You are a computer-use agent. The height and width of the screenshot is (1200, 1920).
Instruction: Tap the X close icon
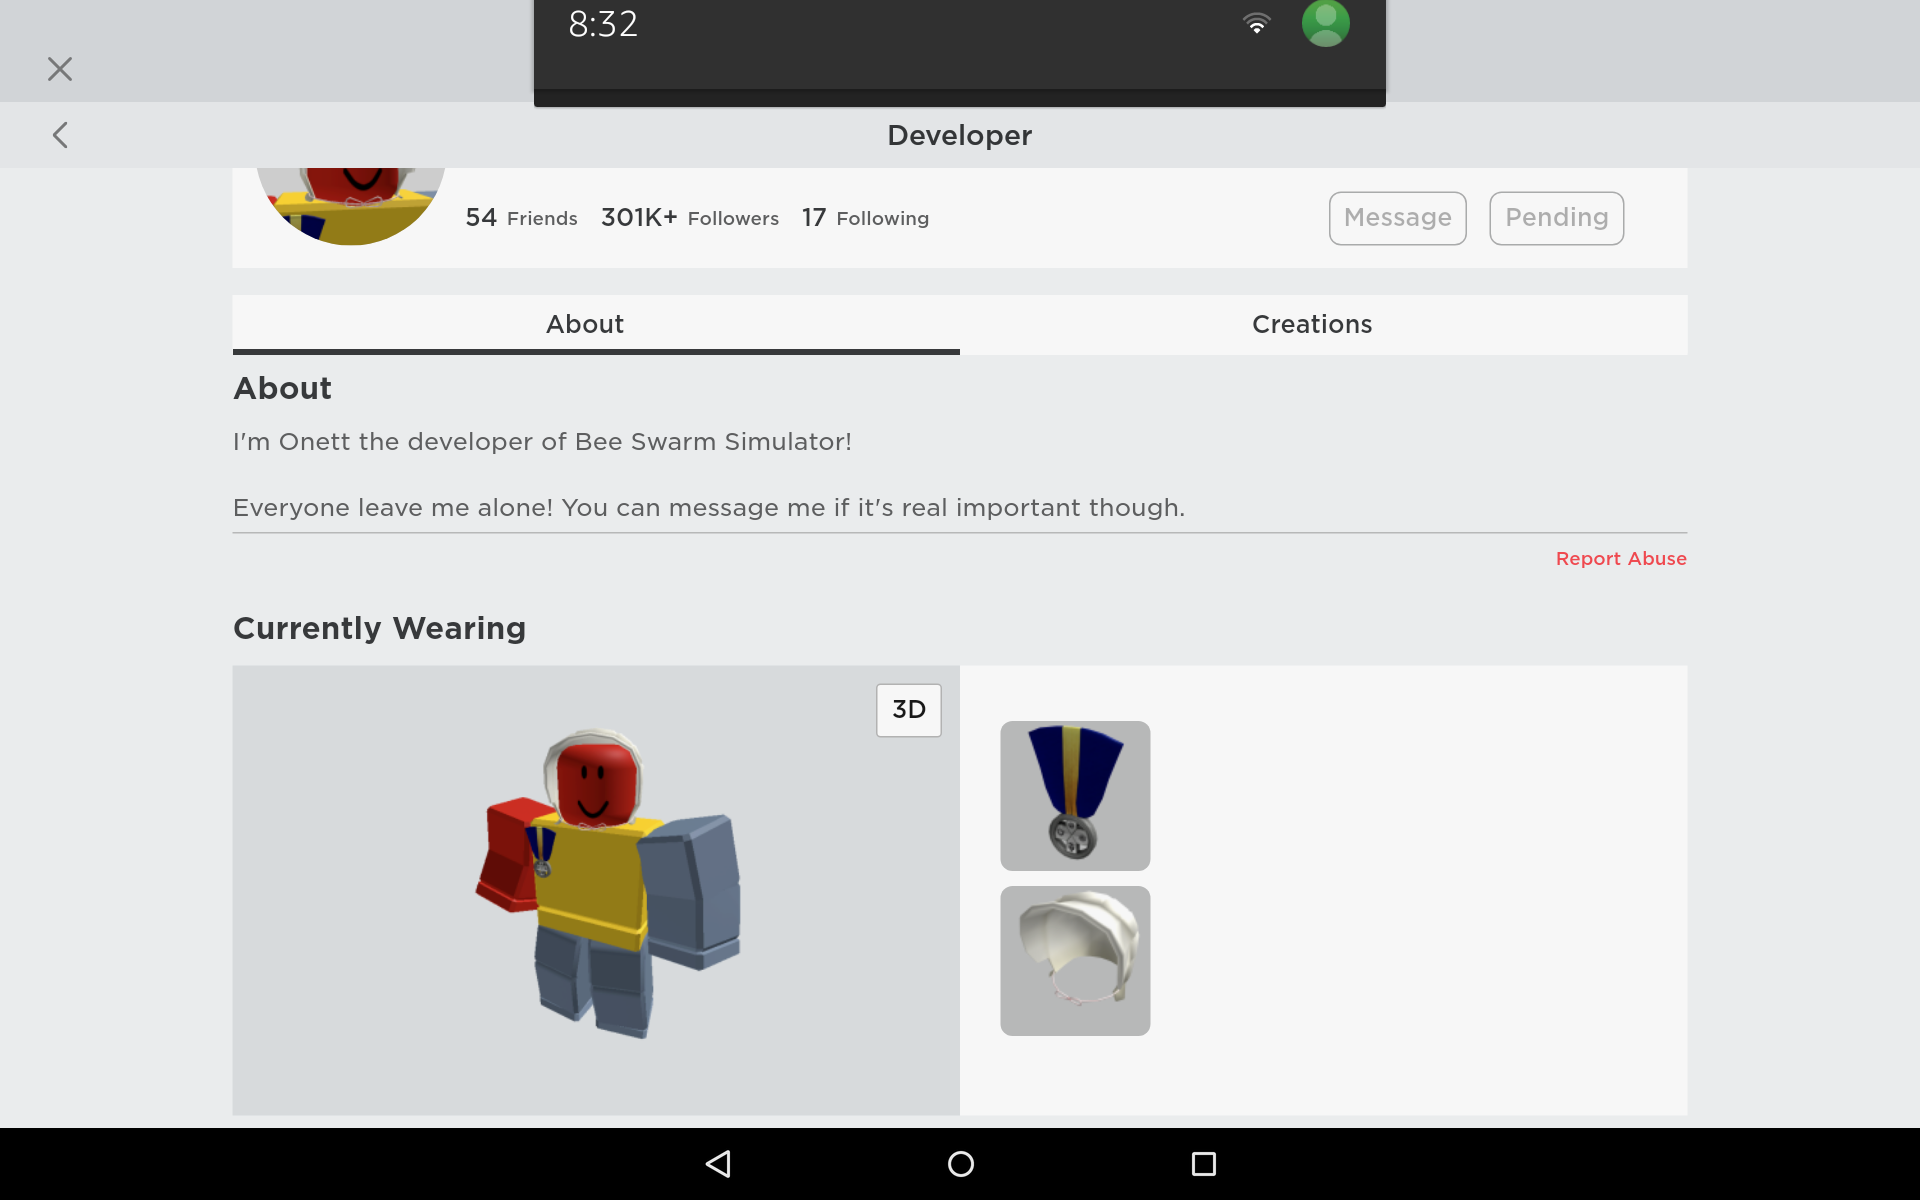pos(60,69)
